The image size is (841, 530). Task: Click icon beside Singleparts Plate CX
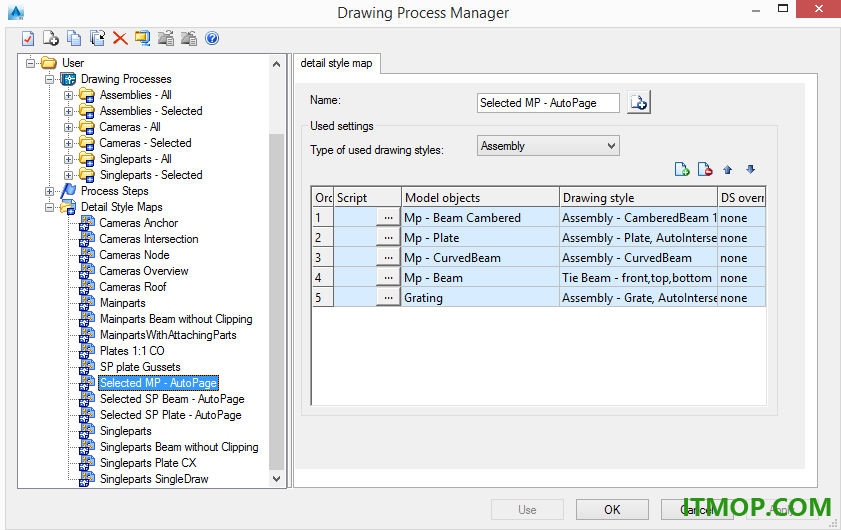(87, 463)
